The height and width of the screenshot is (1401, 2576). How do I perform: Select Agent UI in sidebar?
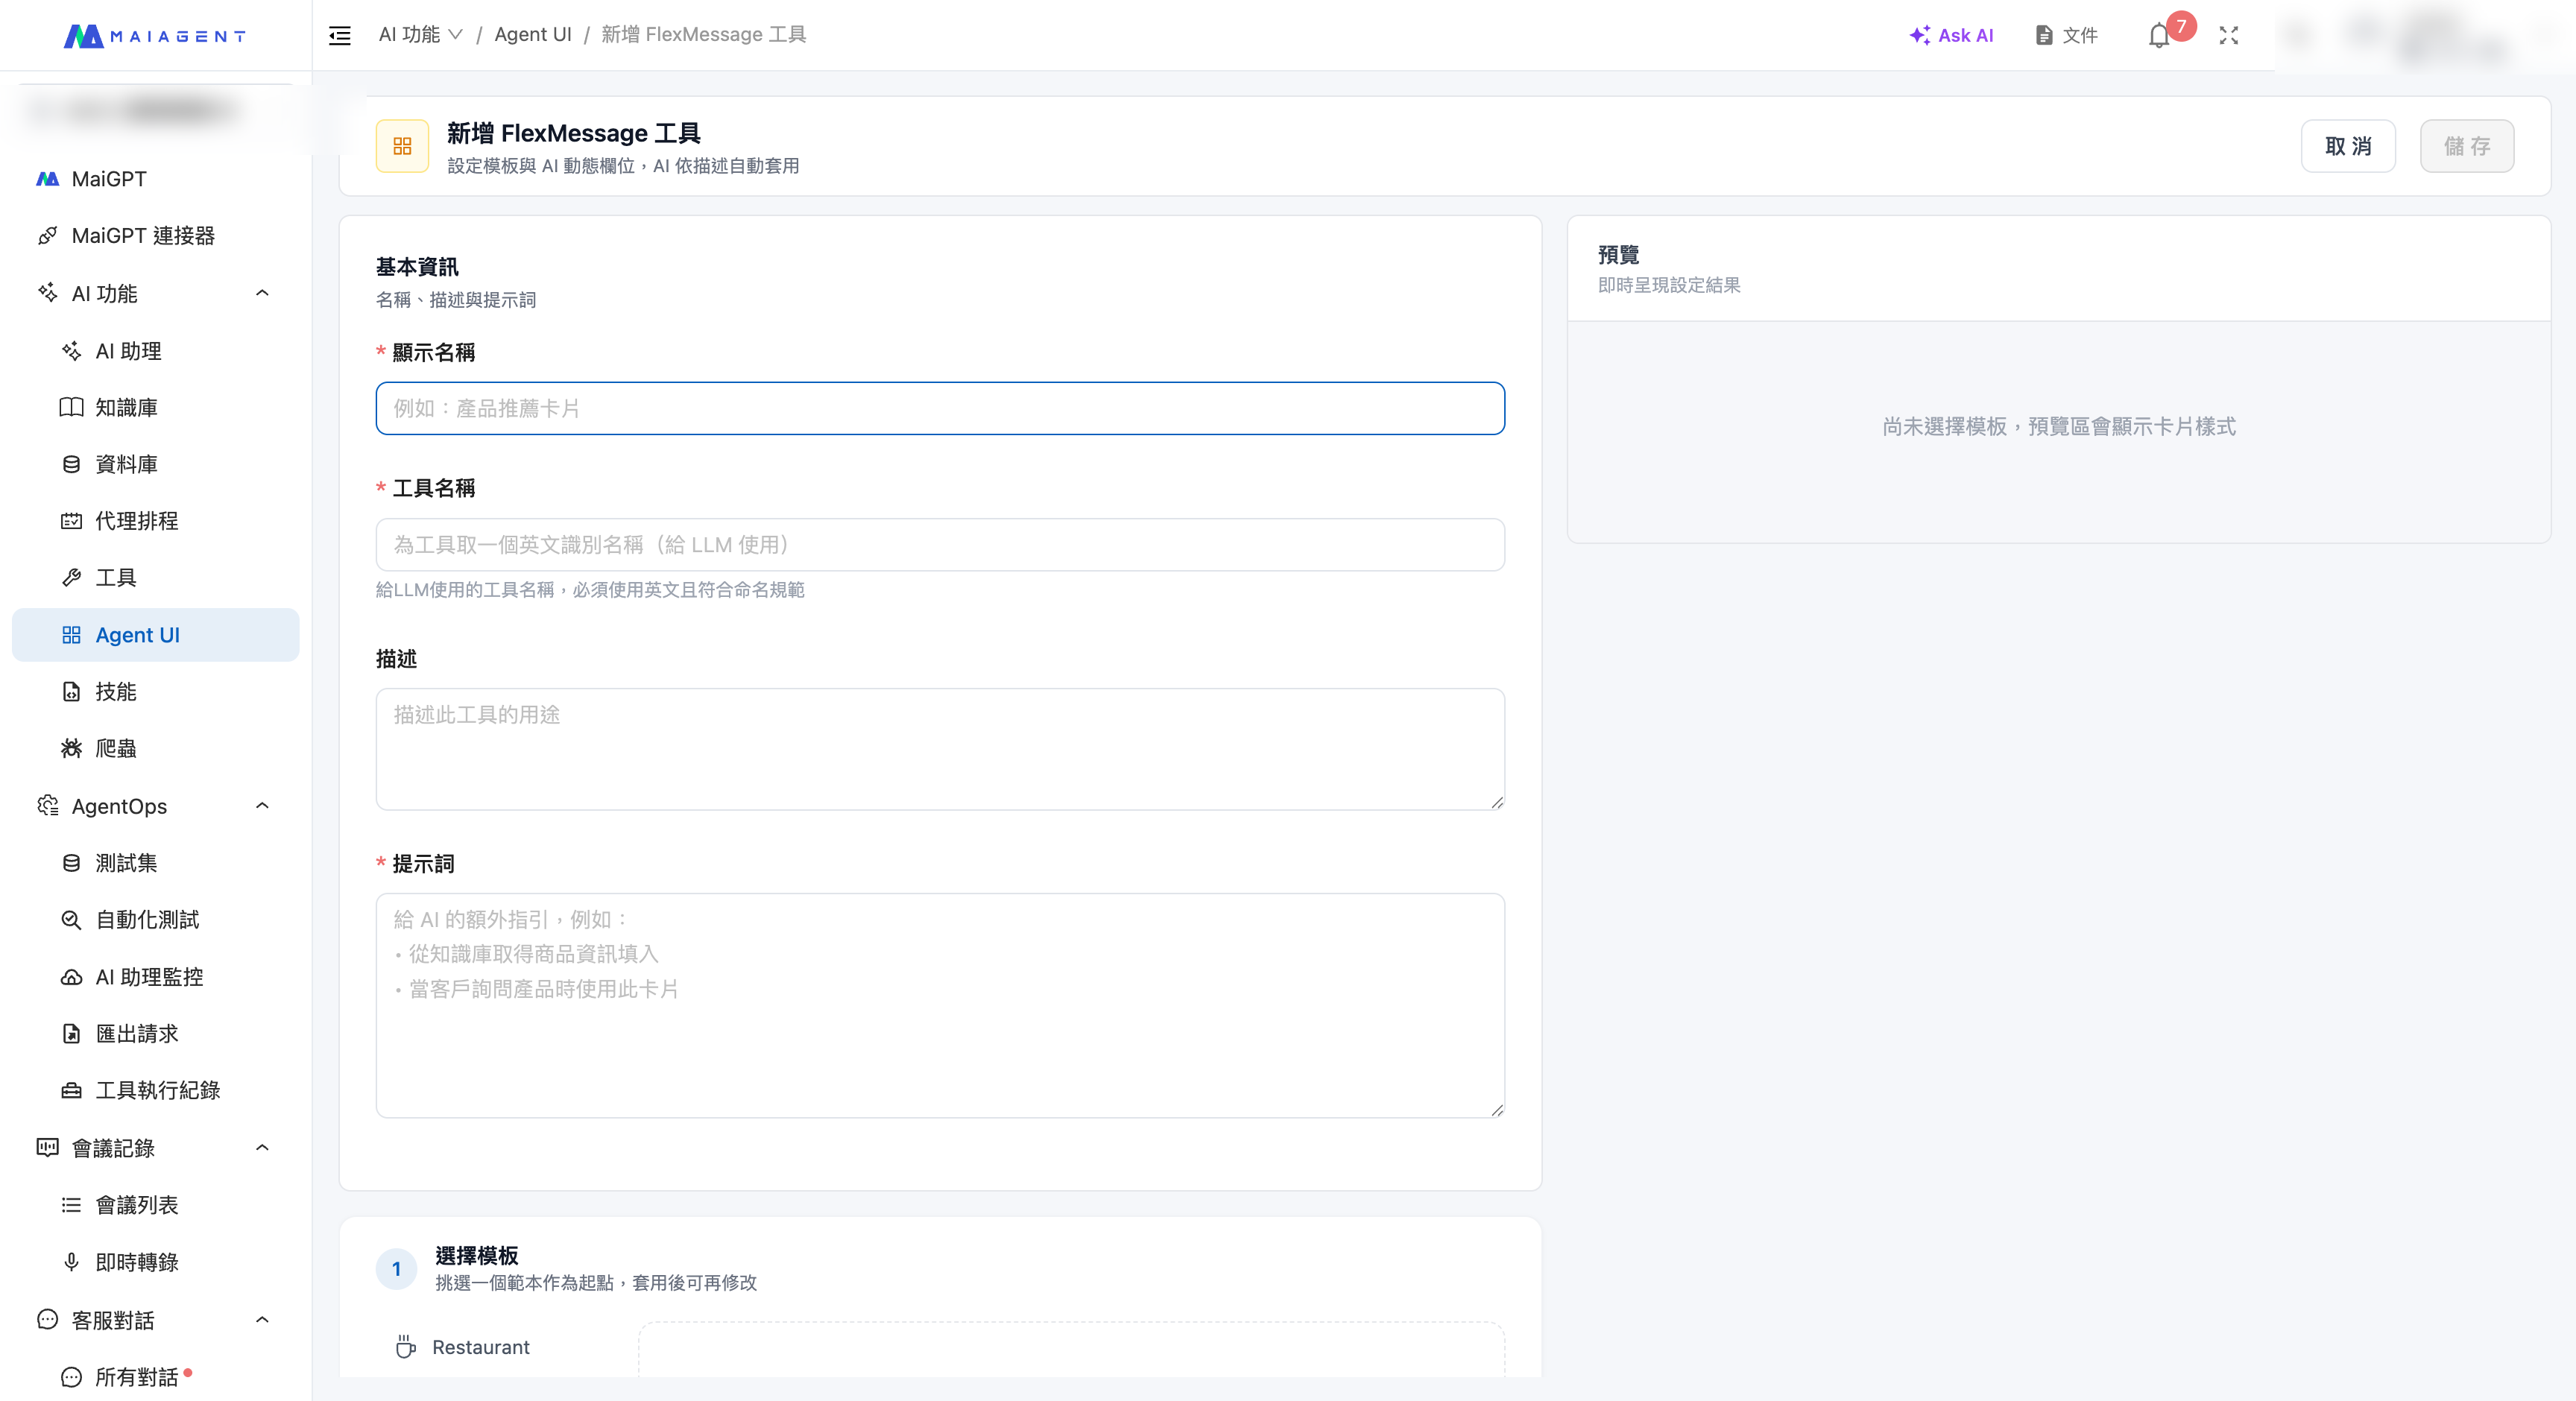point(155,635)
